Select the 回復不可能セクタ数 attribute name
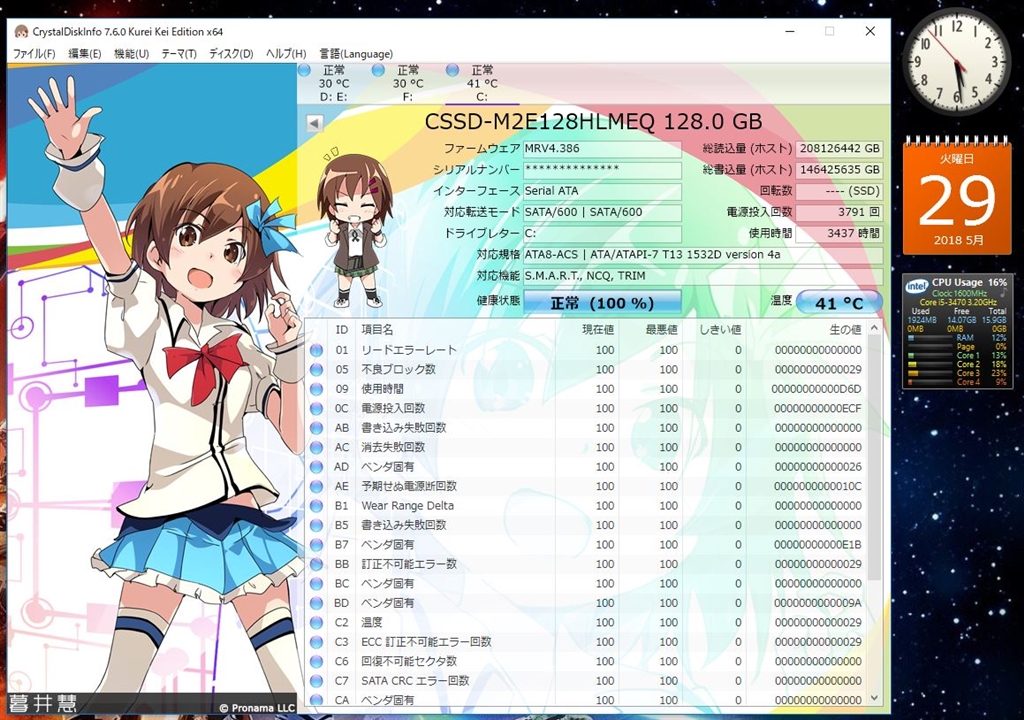 409,662
